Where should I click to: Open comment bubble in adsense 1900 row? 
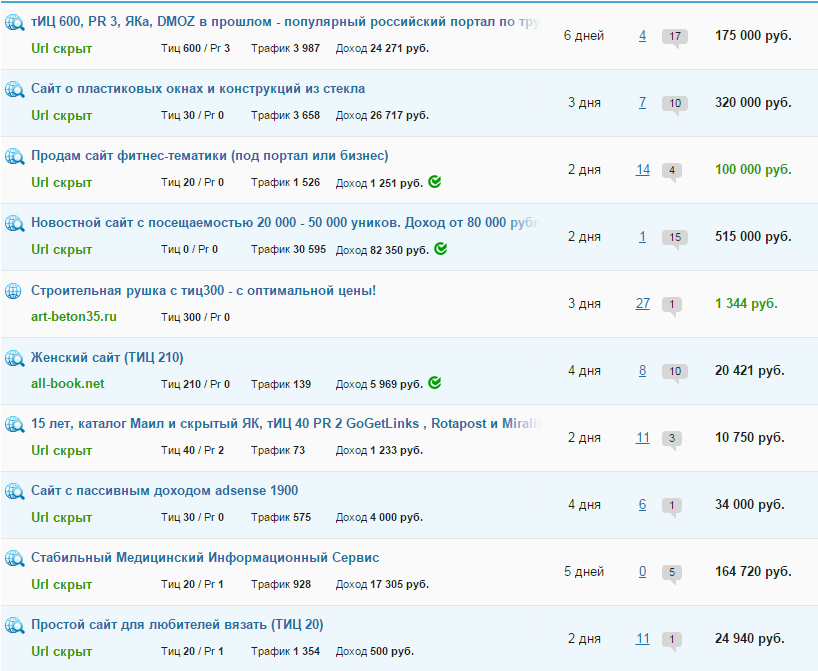pos(672,506)
